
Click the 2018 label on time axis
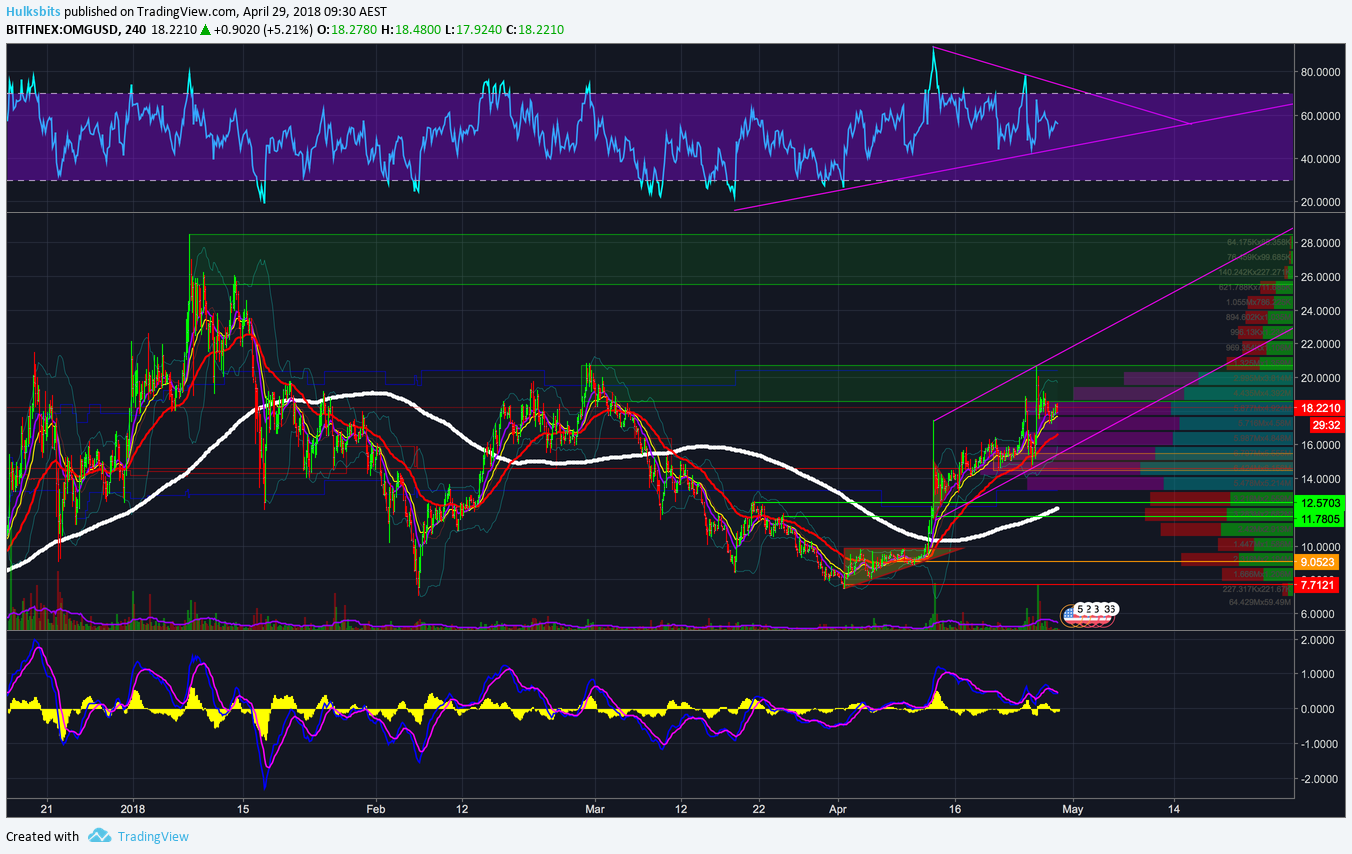point(132,808)
